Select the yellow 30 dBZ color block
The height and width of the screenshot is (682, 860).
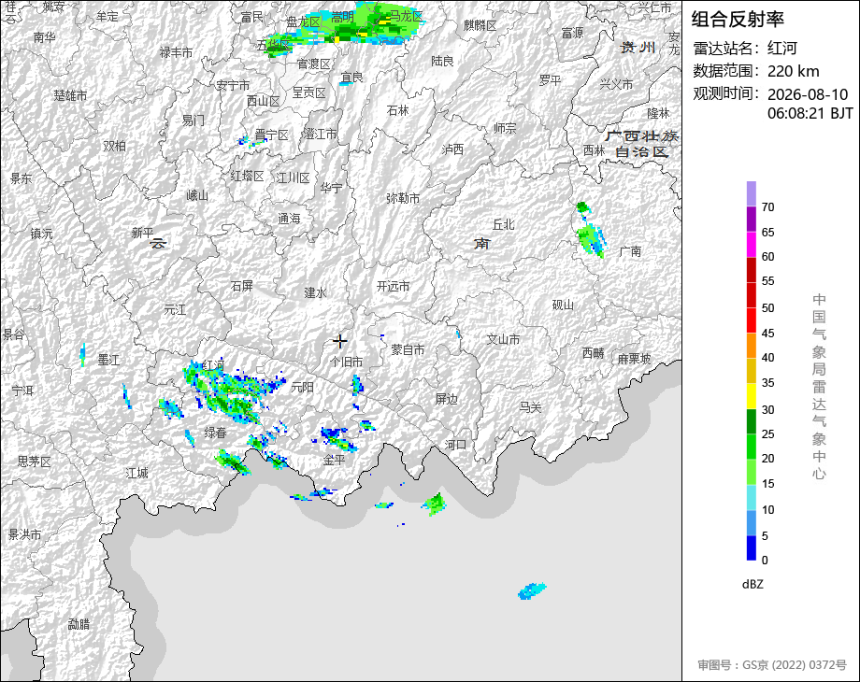751,396
